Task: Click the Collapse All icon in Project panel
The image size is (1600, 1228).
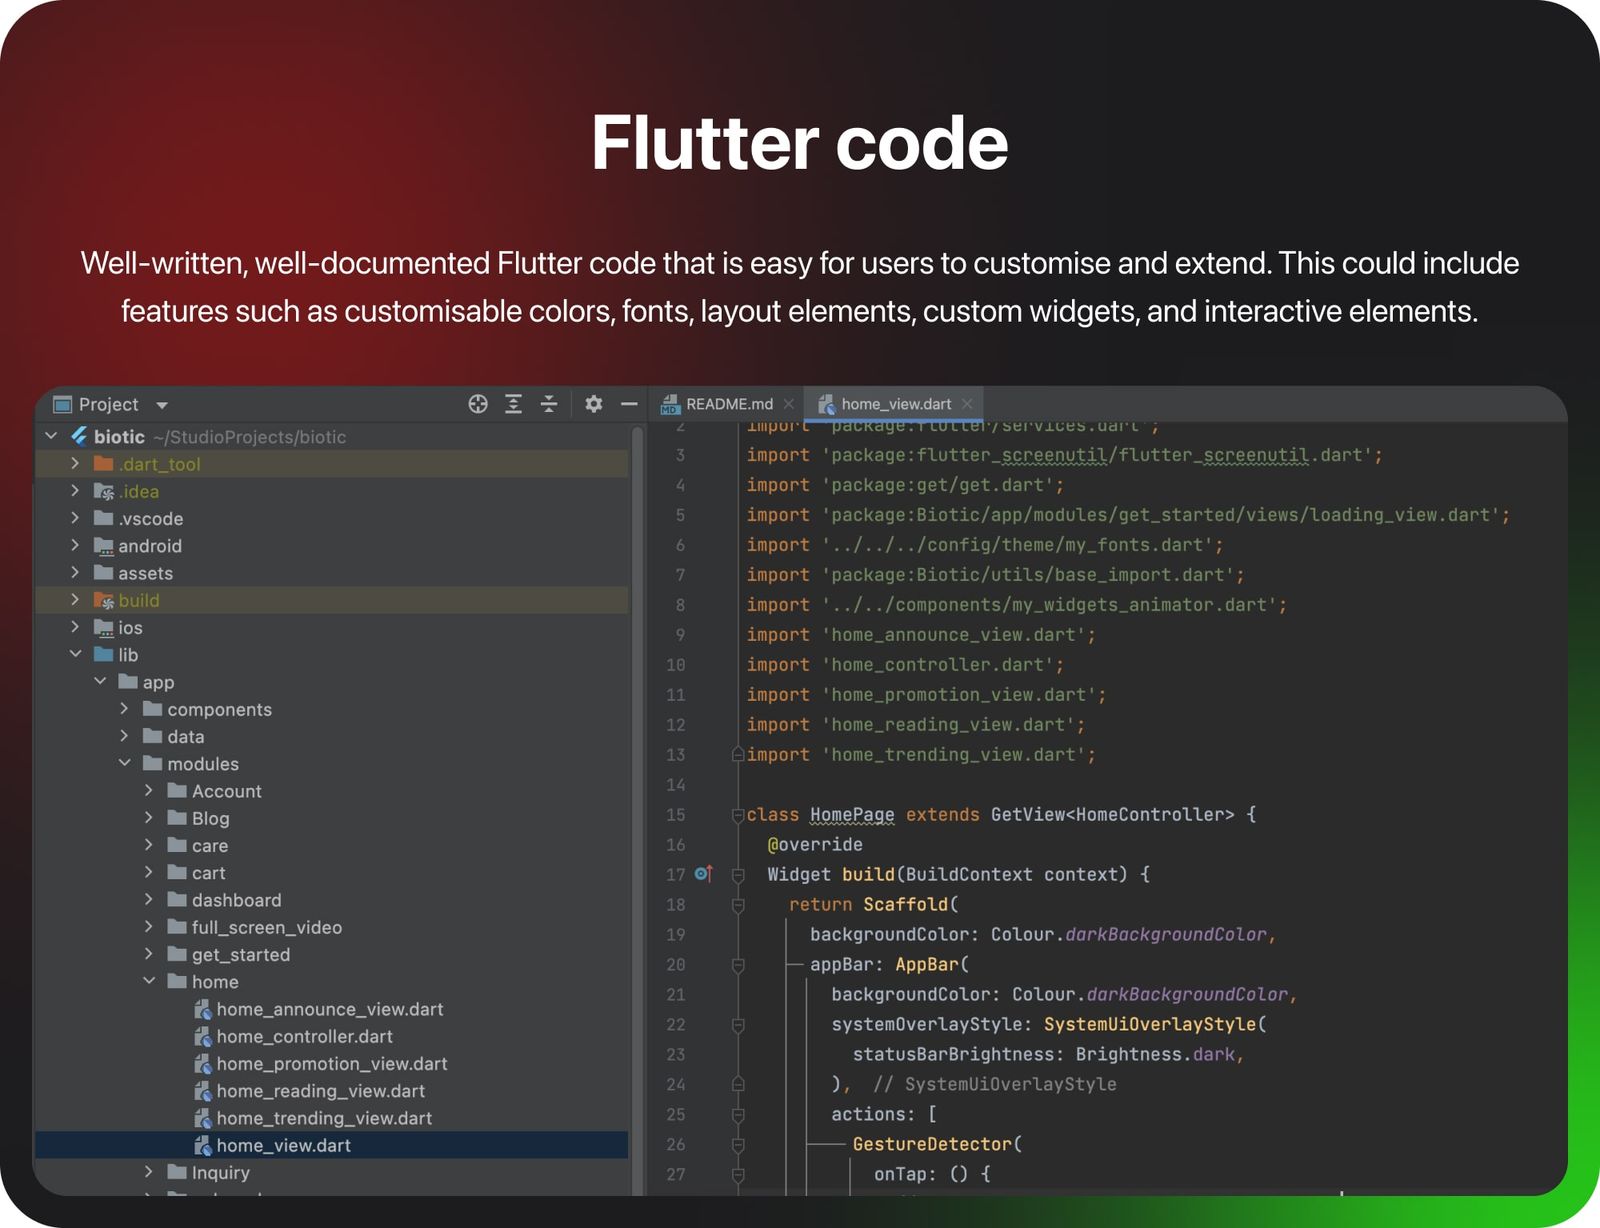Action: point(549,404)
